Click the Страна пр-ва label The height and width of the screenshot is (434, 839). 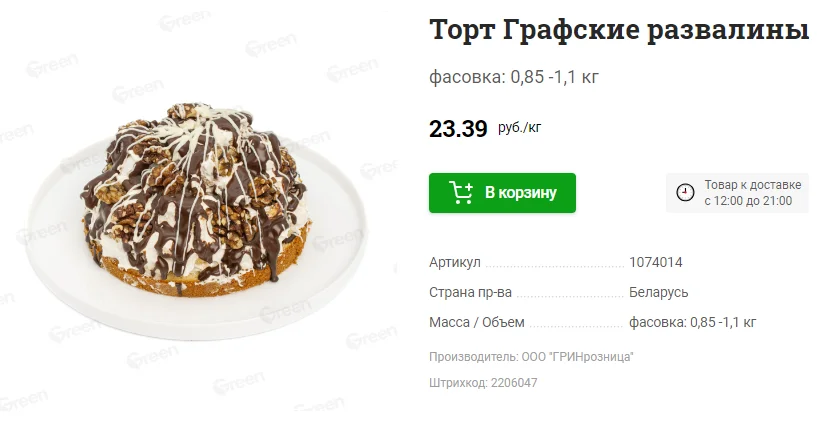[470, 293]
